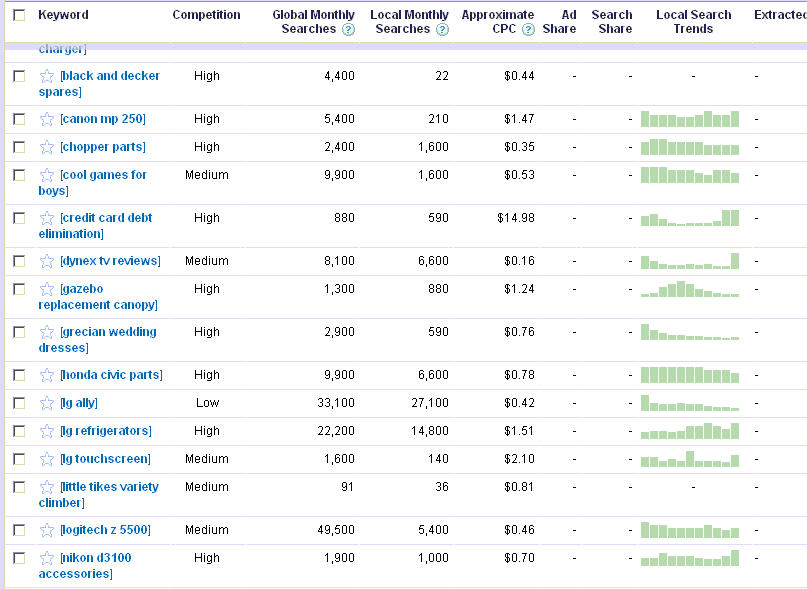
Task: Check the chopper parts row
Action: click(x=19, y=147)
